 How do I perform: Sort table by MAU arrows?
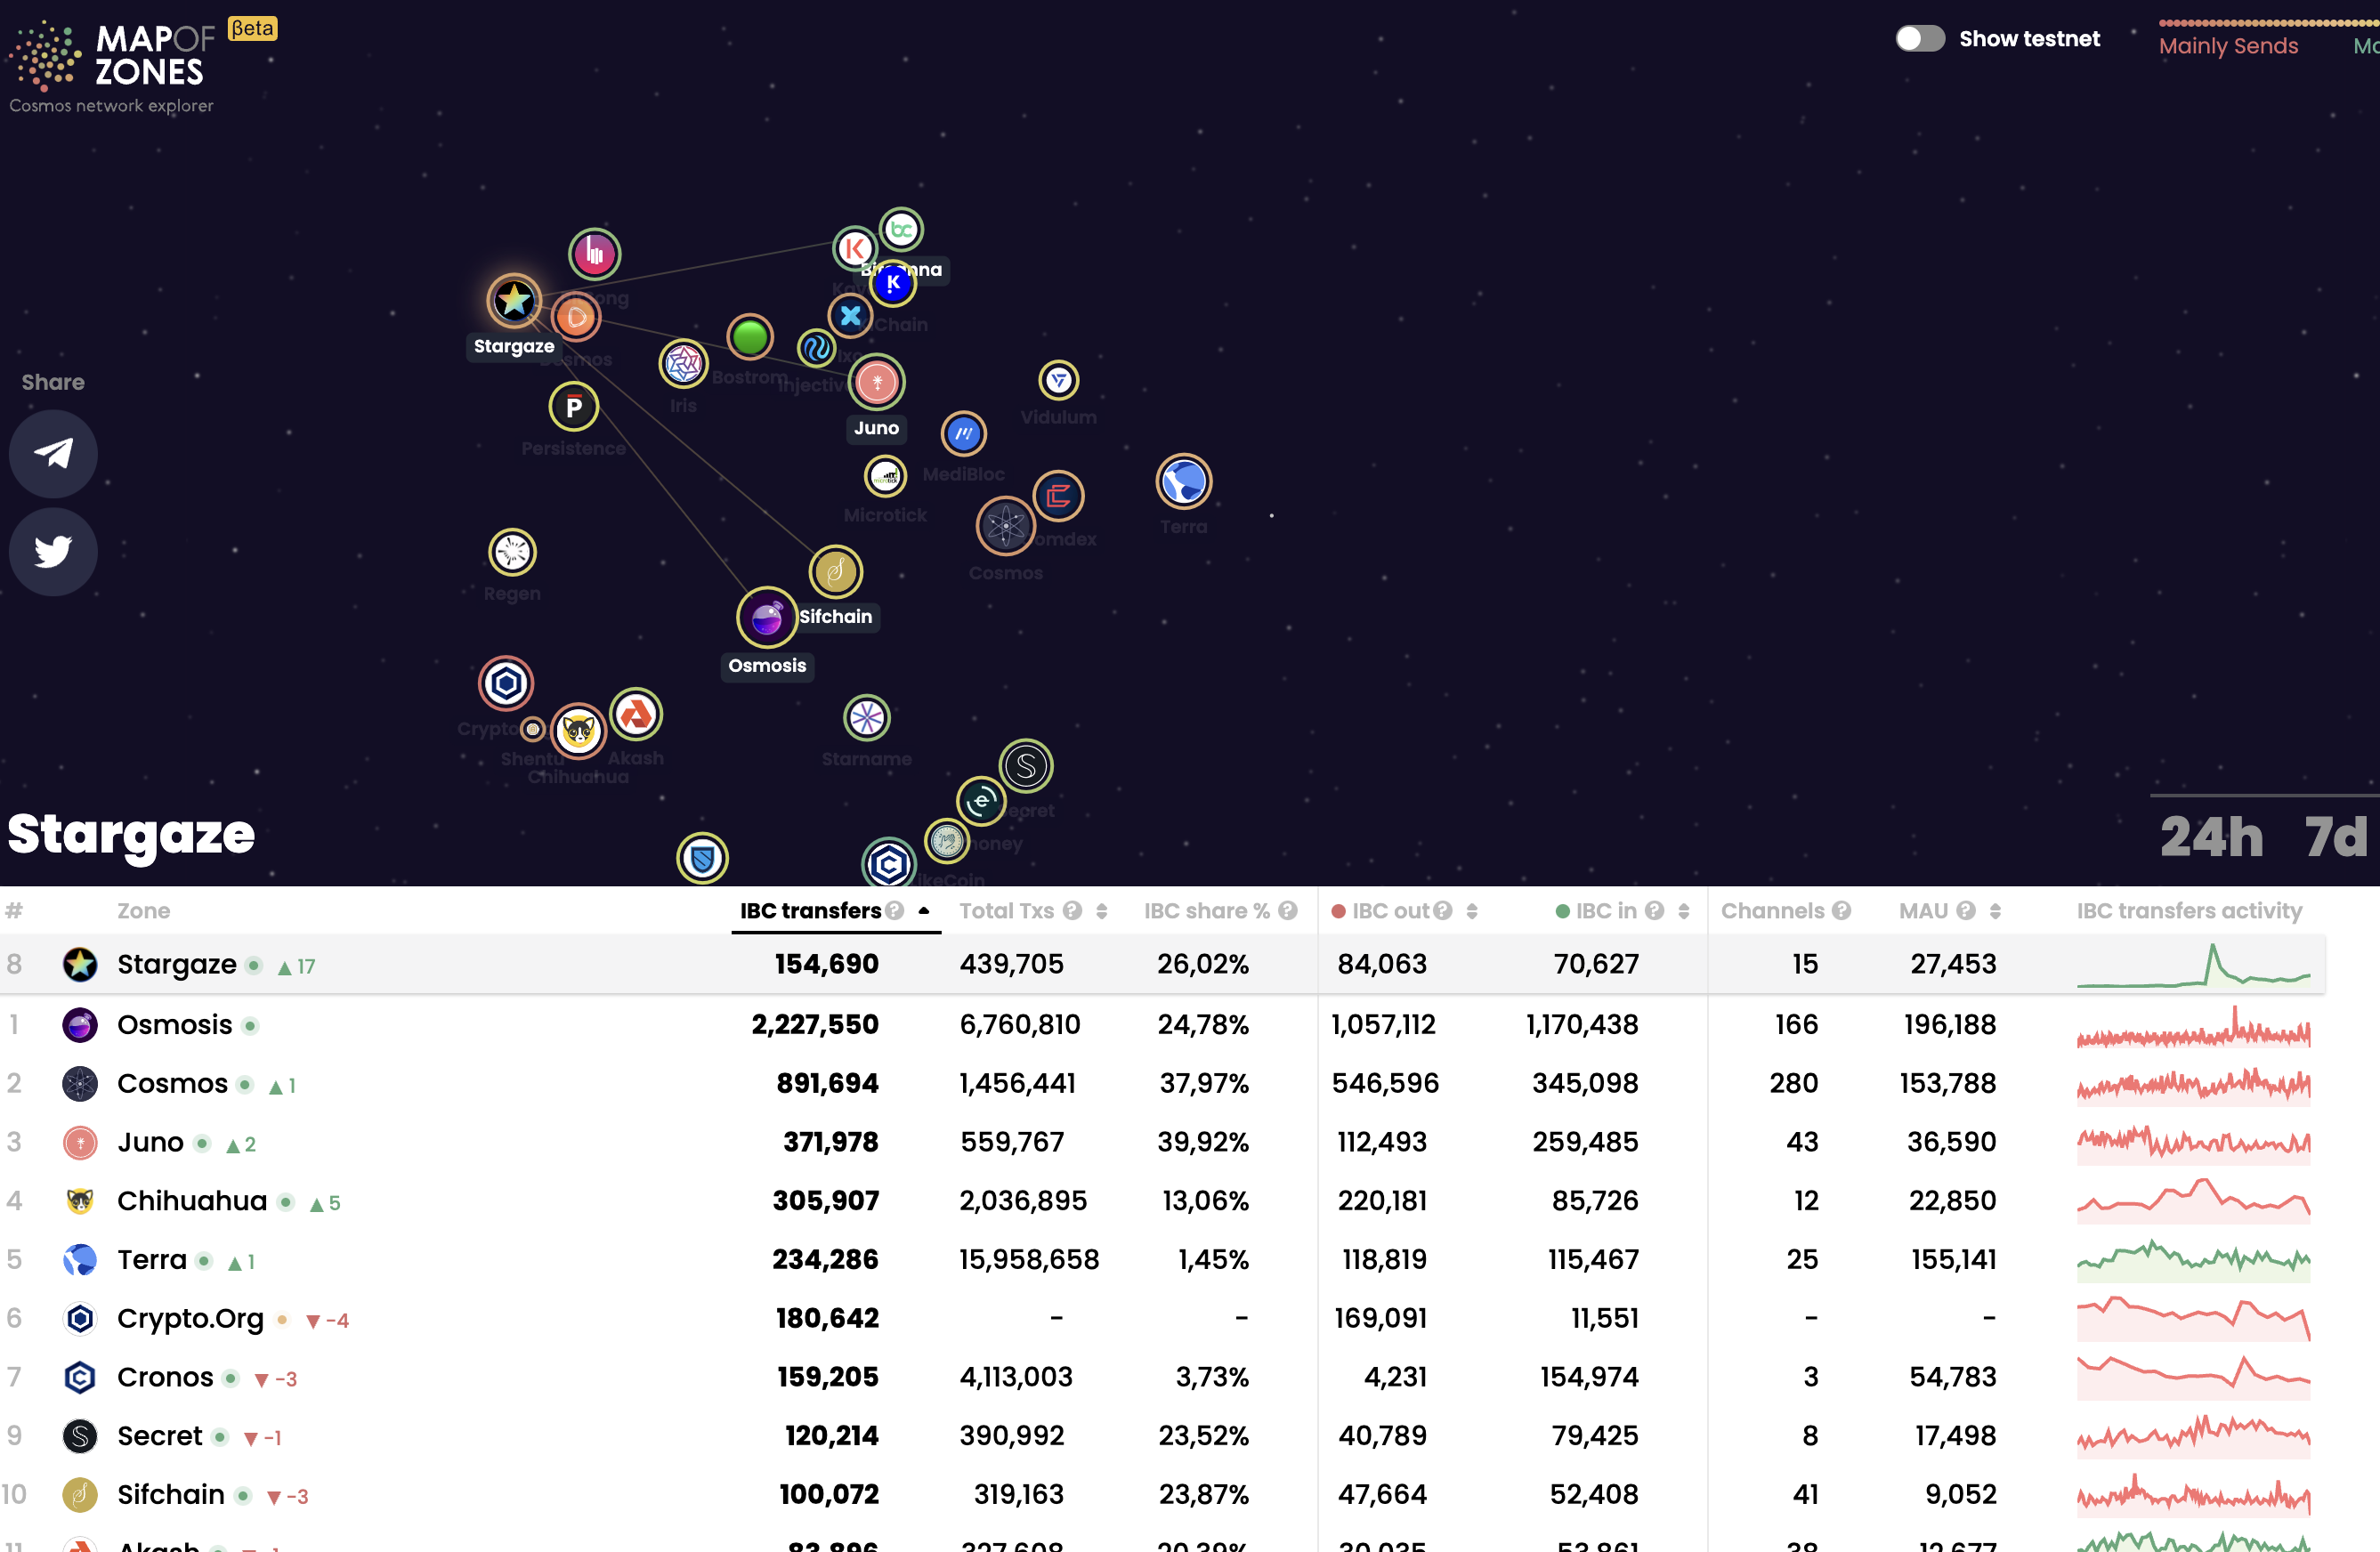(1994, 911)
